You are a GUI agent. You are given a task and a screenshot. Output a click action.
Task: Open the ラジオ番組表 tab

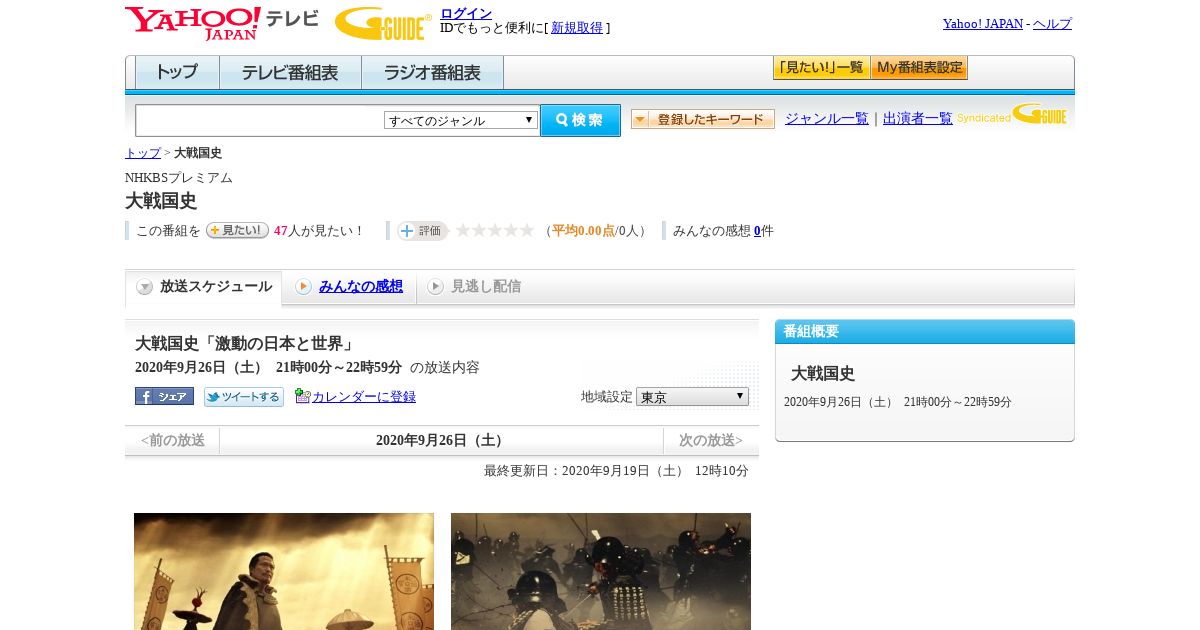coord(432,72)
